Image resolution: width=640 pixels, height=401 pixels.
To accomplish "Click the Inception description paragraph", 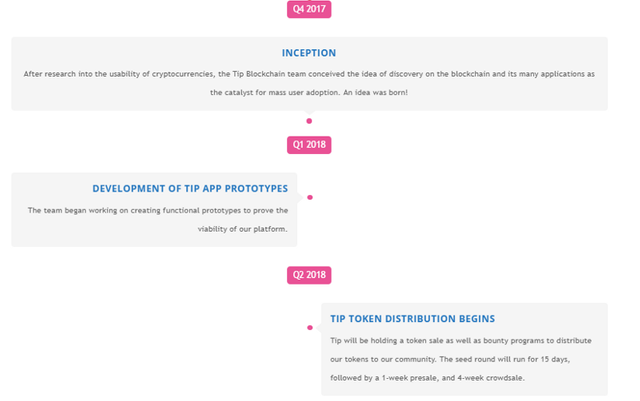I will 309,83.
